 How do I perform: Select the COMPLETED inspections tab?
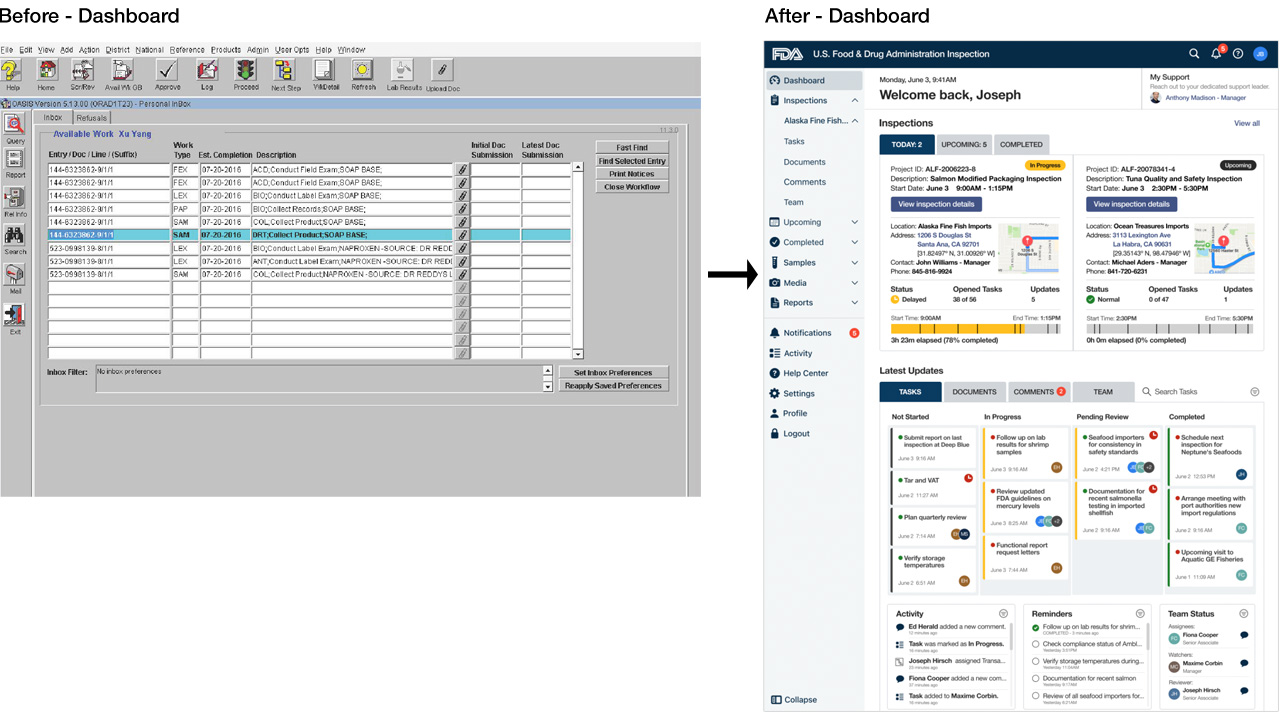[1021, 145]
